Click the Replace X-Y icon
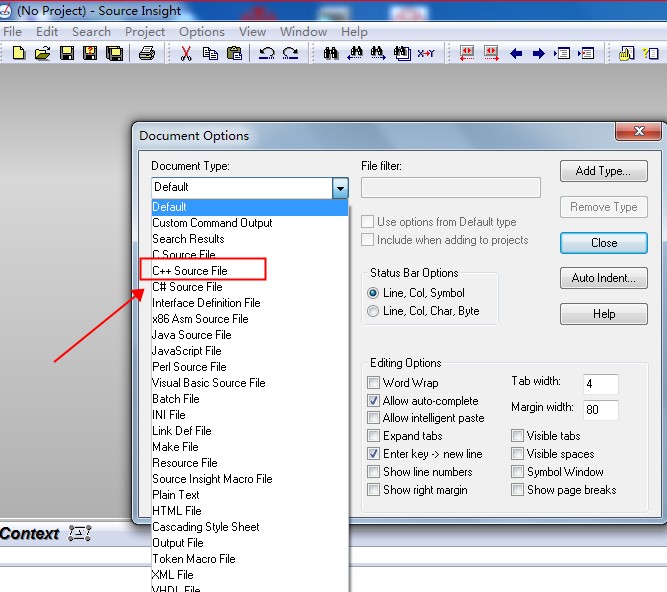This screenshot has height=592, width=667. click(x=426, y=54)
